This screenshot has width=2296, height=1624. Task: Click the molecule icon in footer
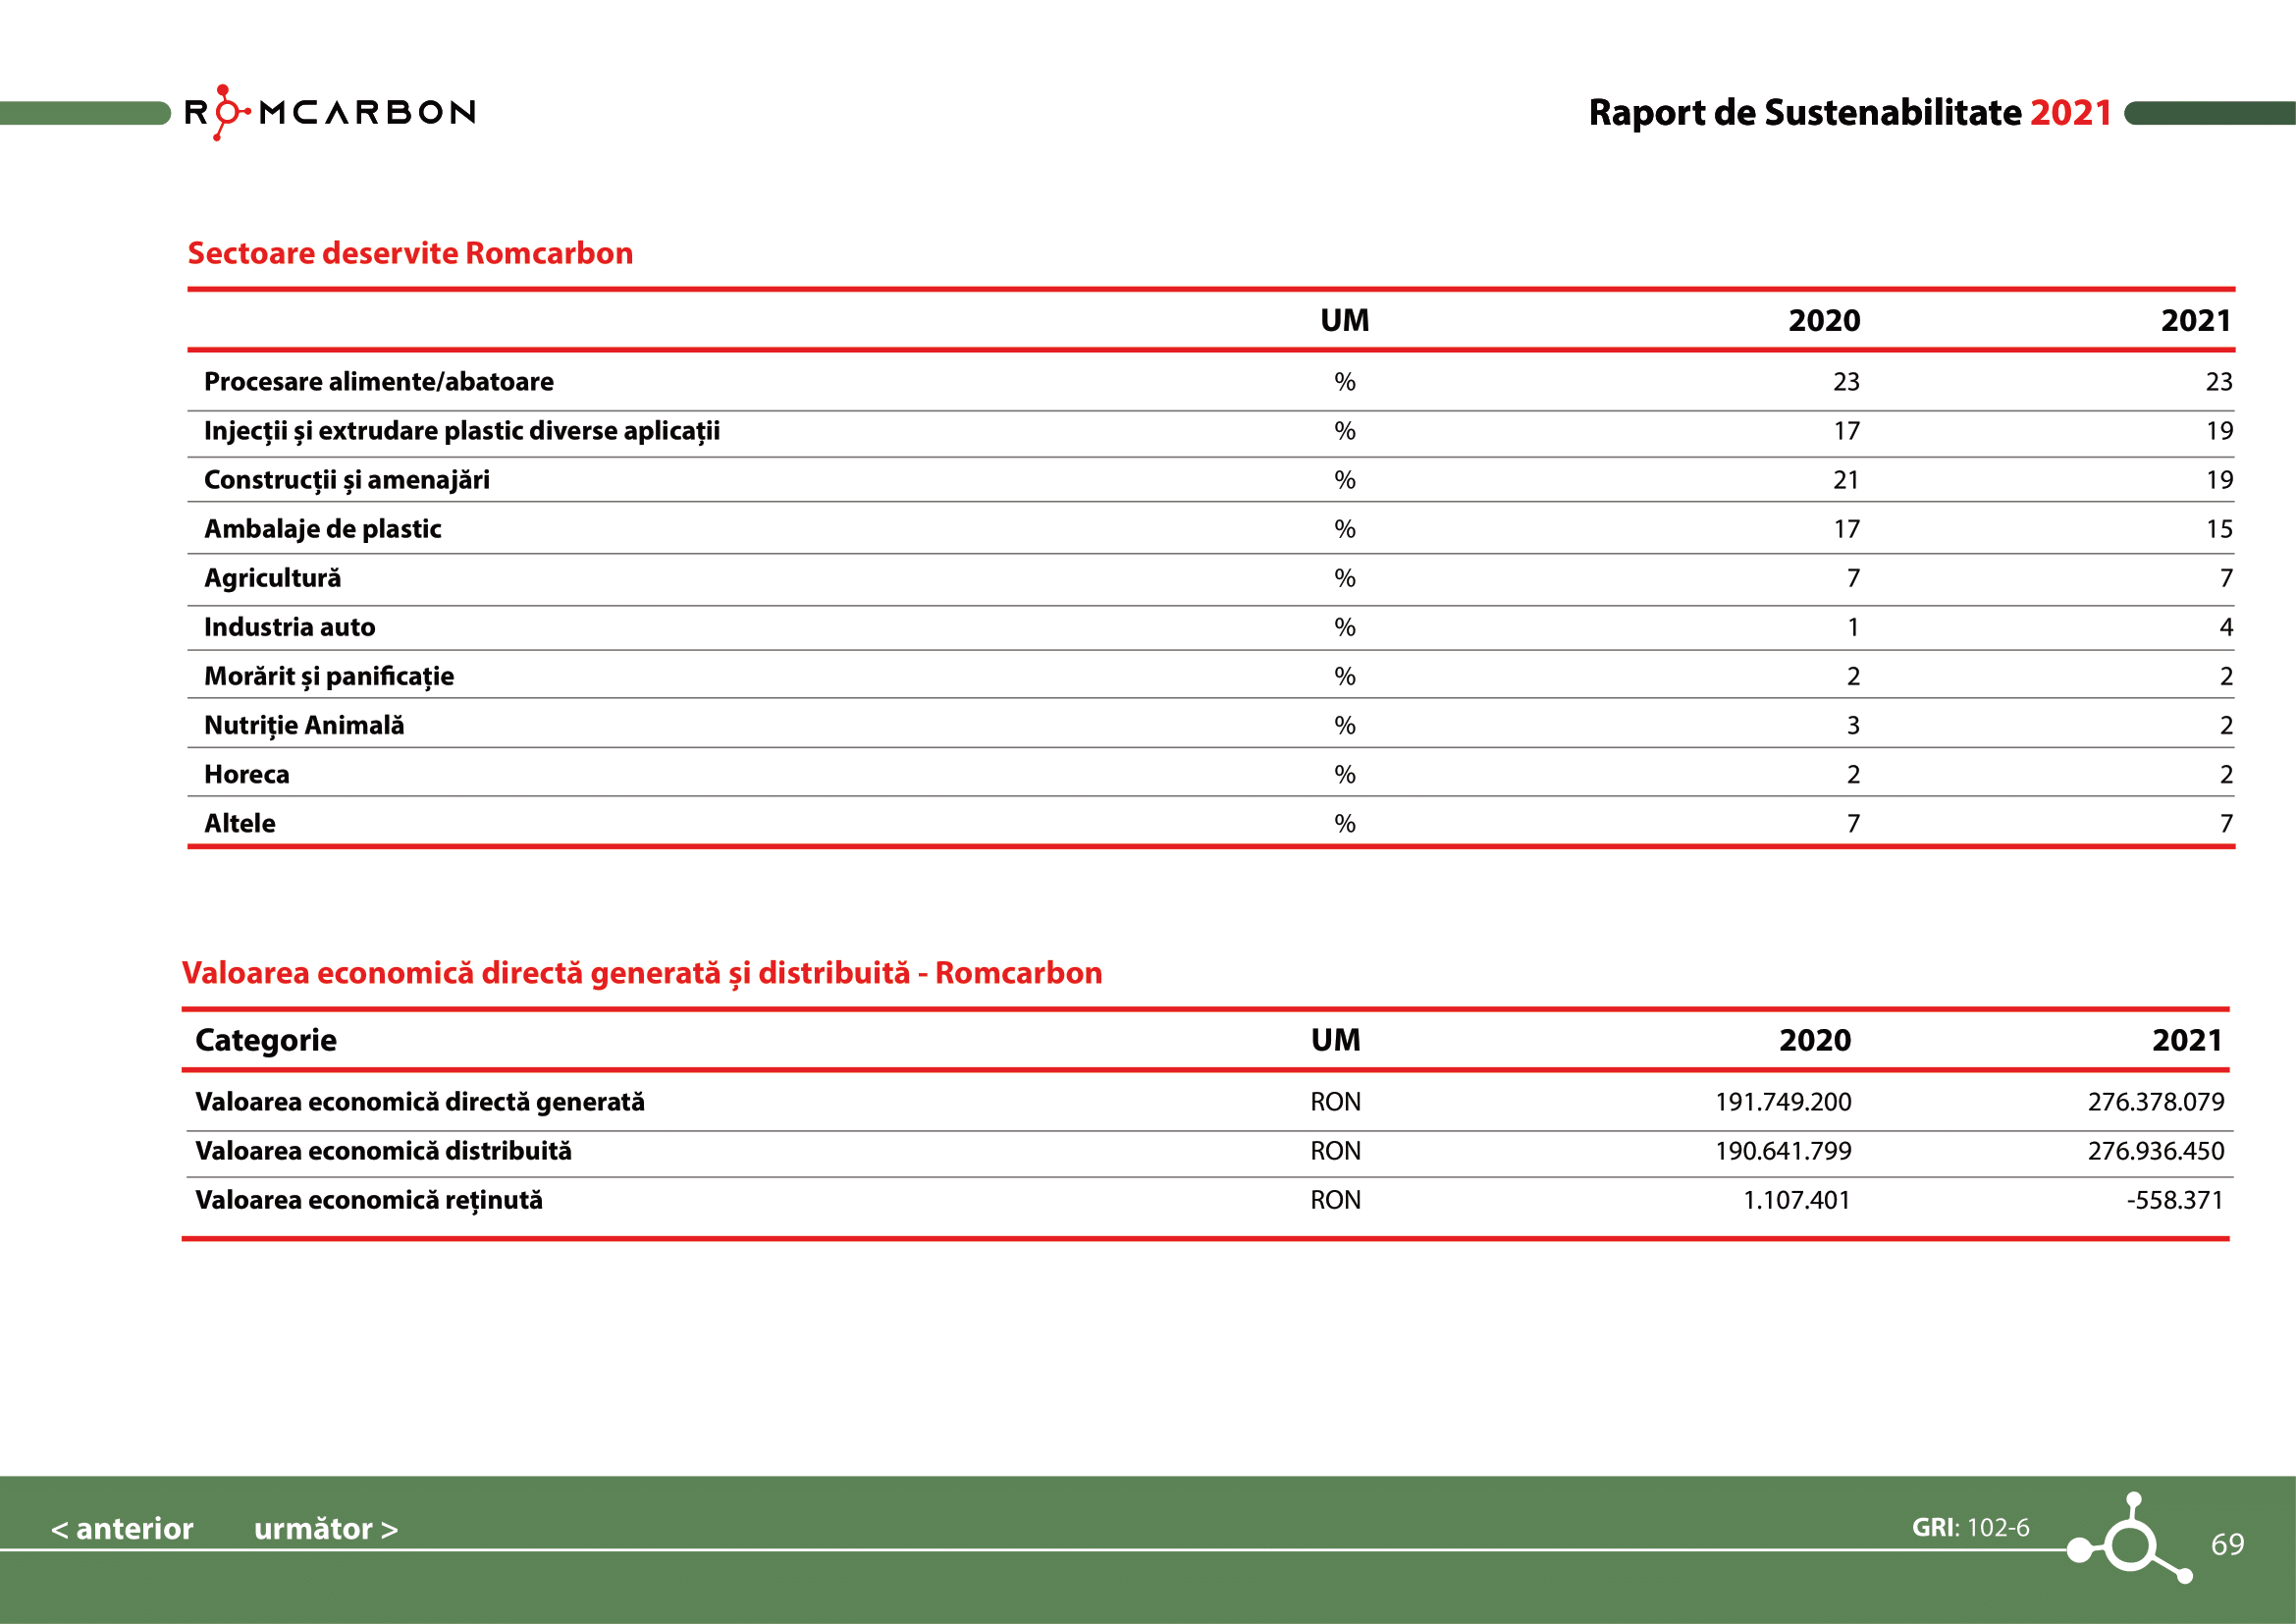[x=2130, y=1545]
